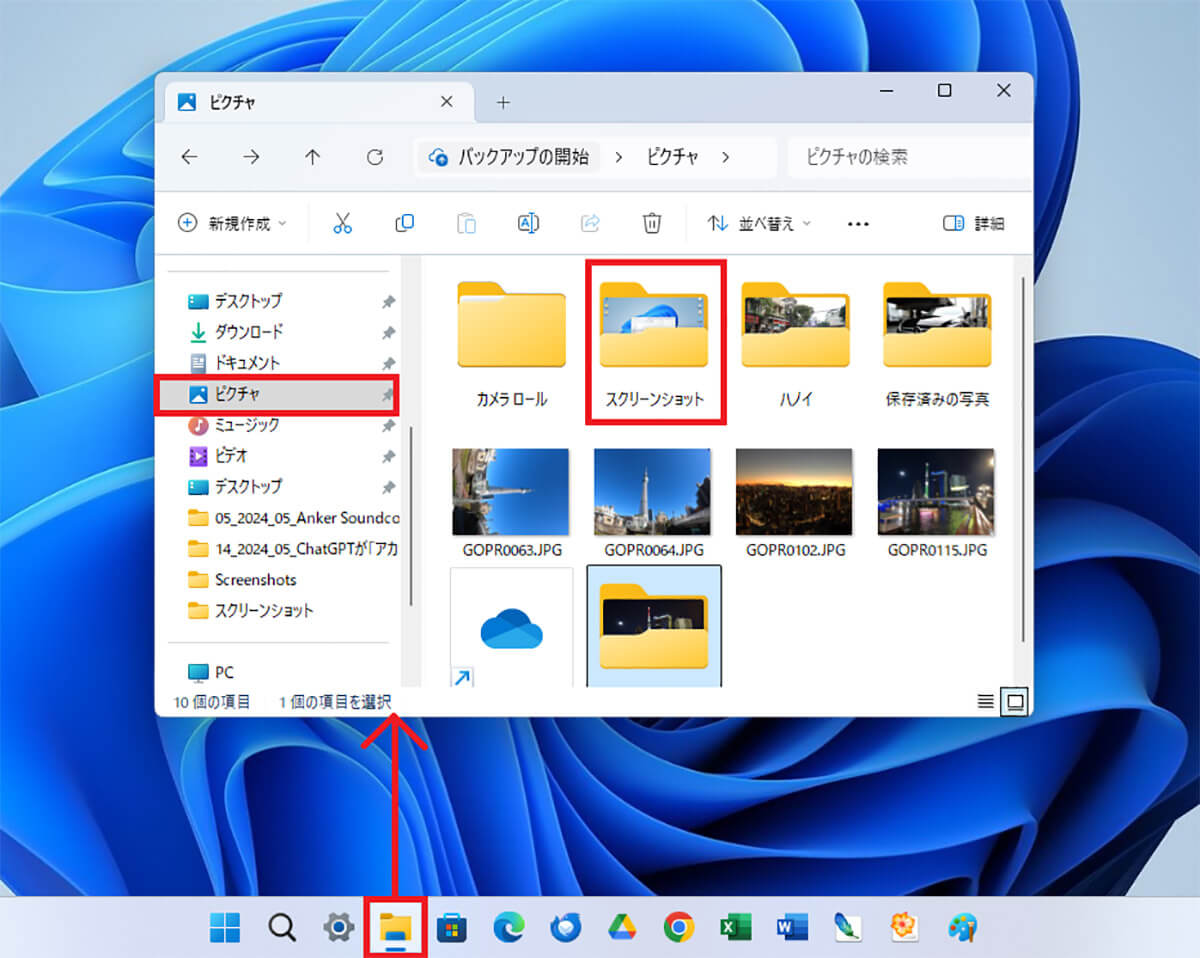
Task: Launch Google Drive from taskbar
Action: (x=622, y=928)
